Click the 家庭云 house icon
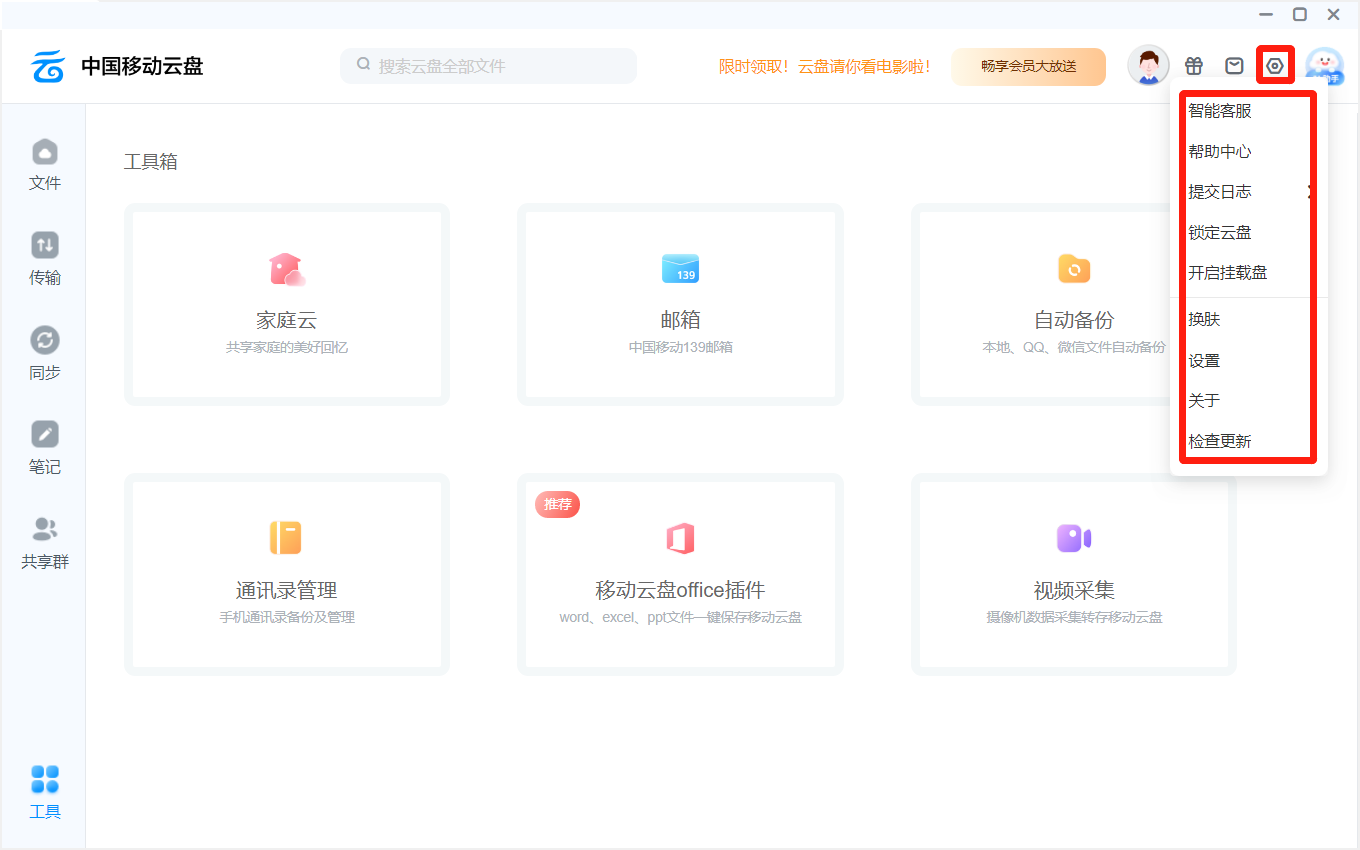1360x850 pixels. click(x=286, y=269)
